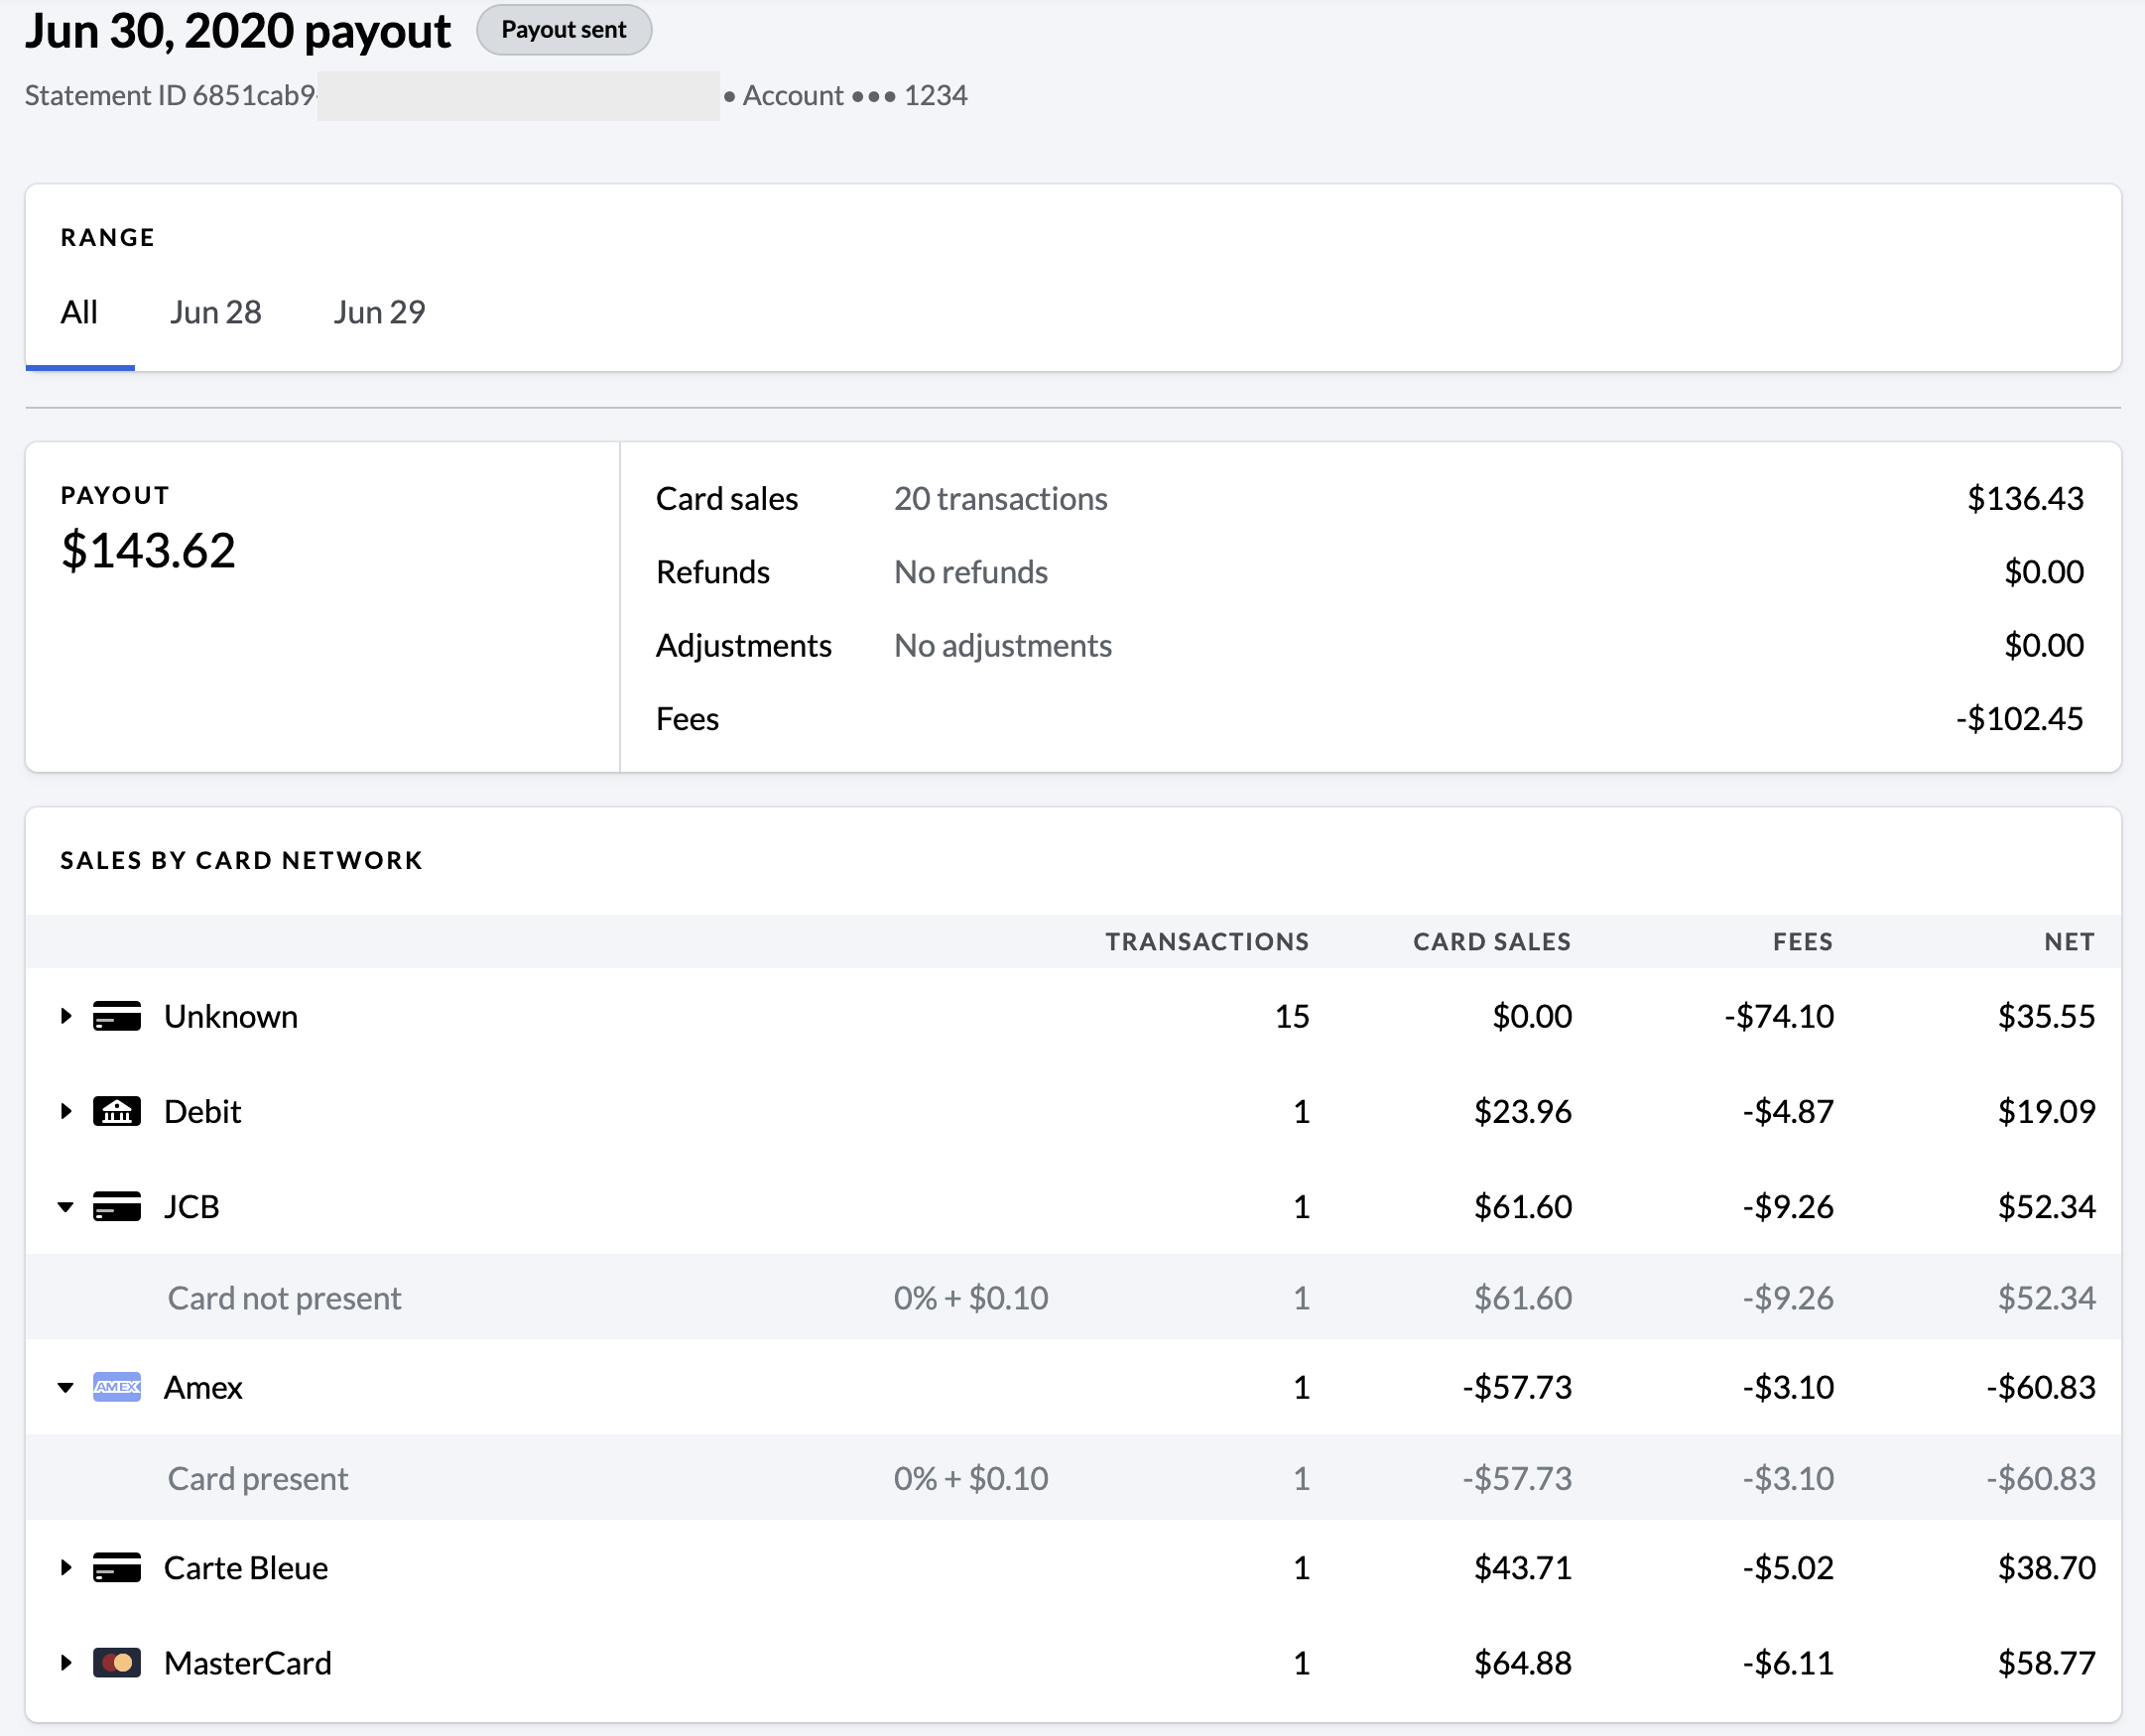Switch to the Jun 28 tab
2145x1736 pixels.
[215, 313]
